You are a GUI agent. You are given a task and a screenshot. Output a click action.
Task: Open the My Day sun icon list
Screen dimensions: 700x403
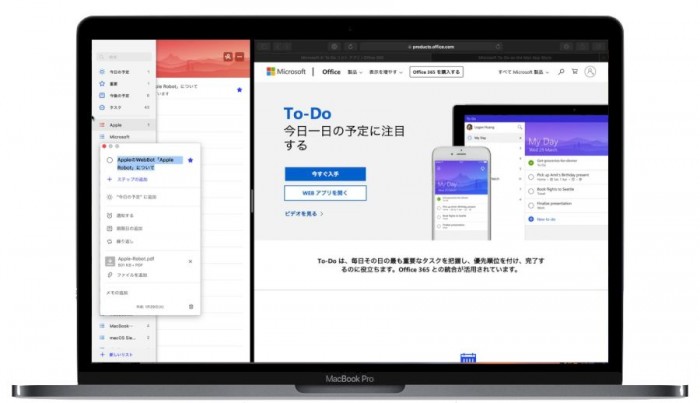pos(124,71)
